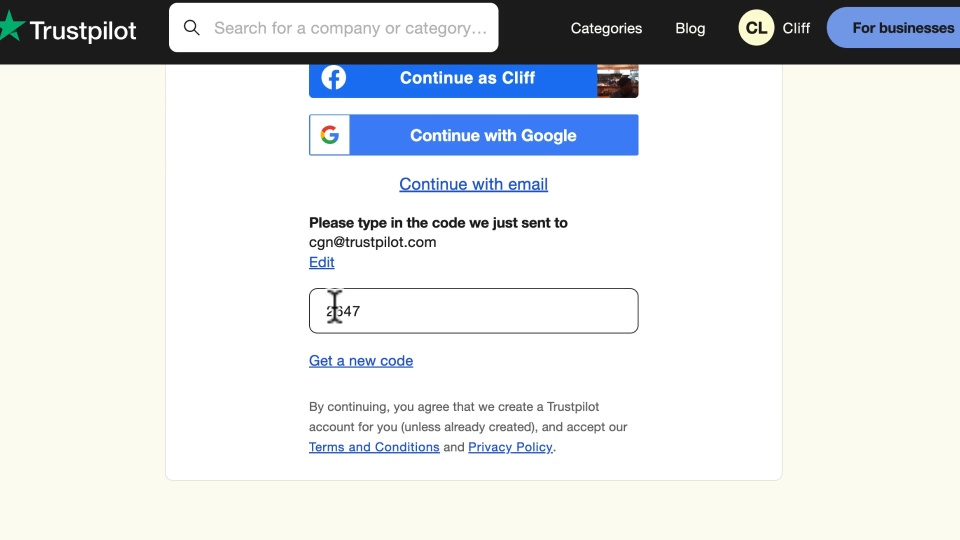Click the Facebook profile photo thumbnail

click(617, 81)
